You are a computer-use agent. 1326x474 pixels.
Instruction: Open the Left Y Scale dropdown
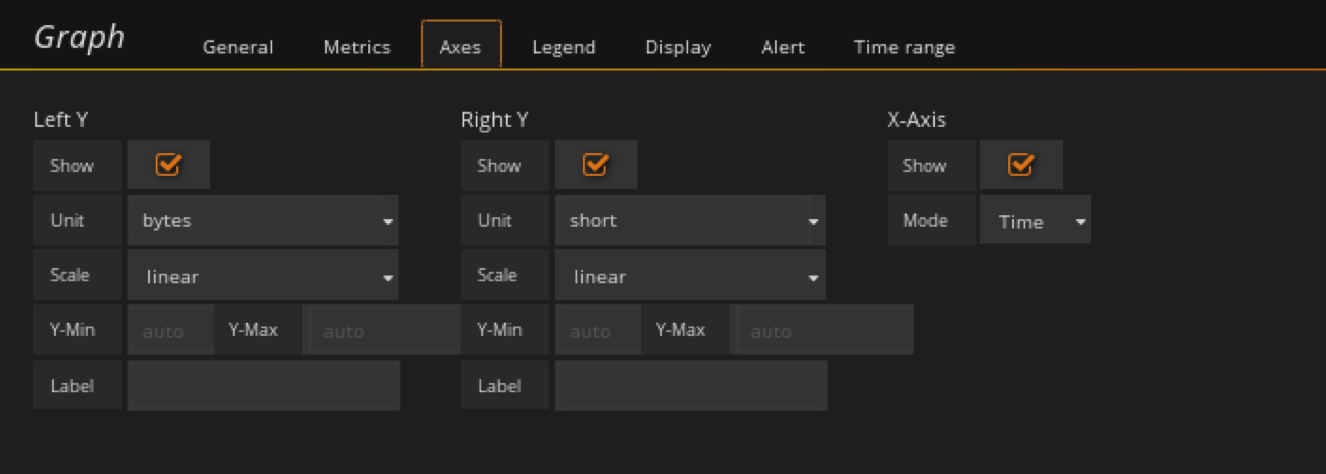click(263, 276)
